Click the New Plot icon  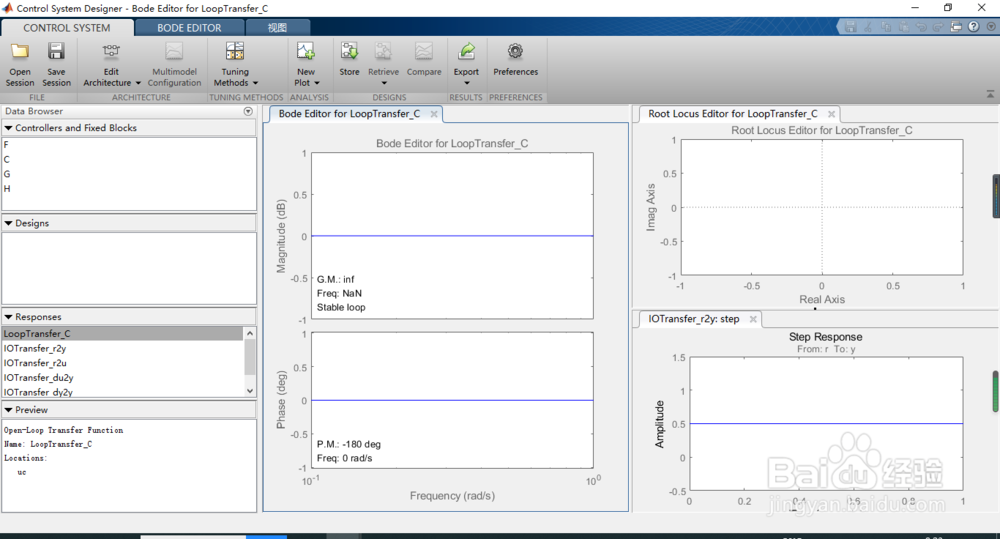tap(305, 52)
